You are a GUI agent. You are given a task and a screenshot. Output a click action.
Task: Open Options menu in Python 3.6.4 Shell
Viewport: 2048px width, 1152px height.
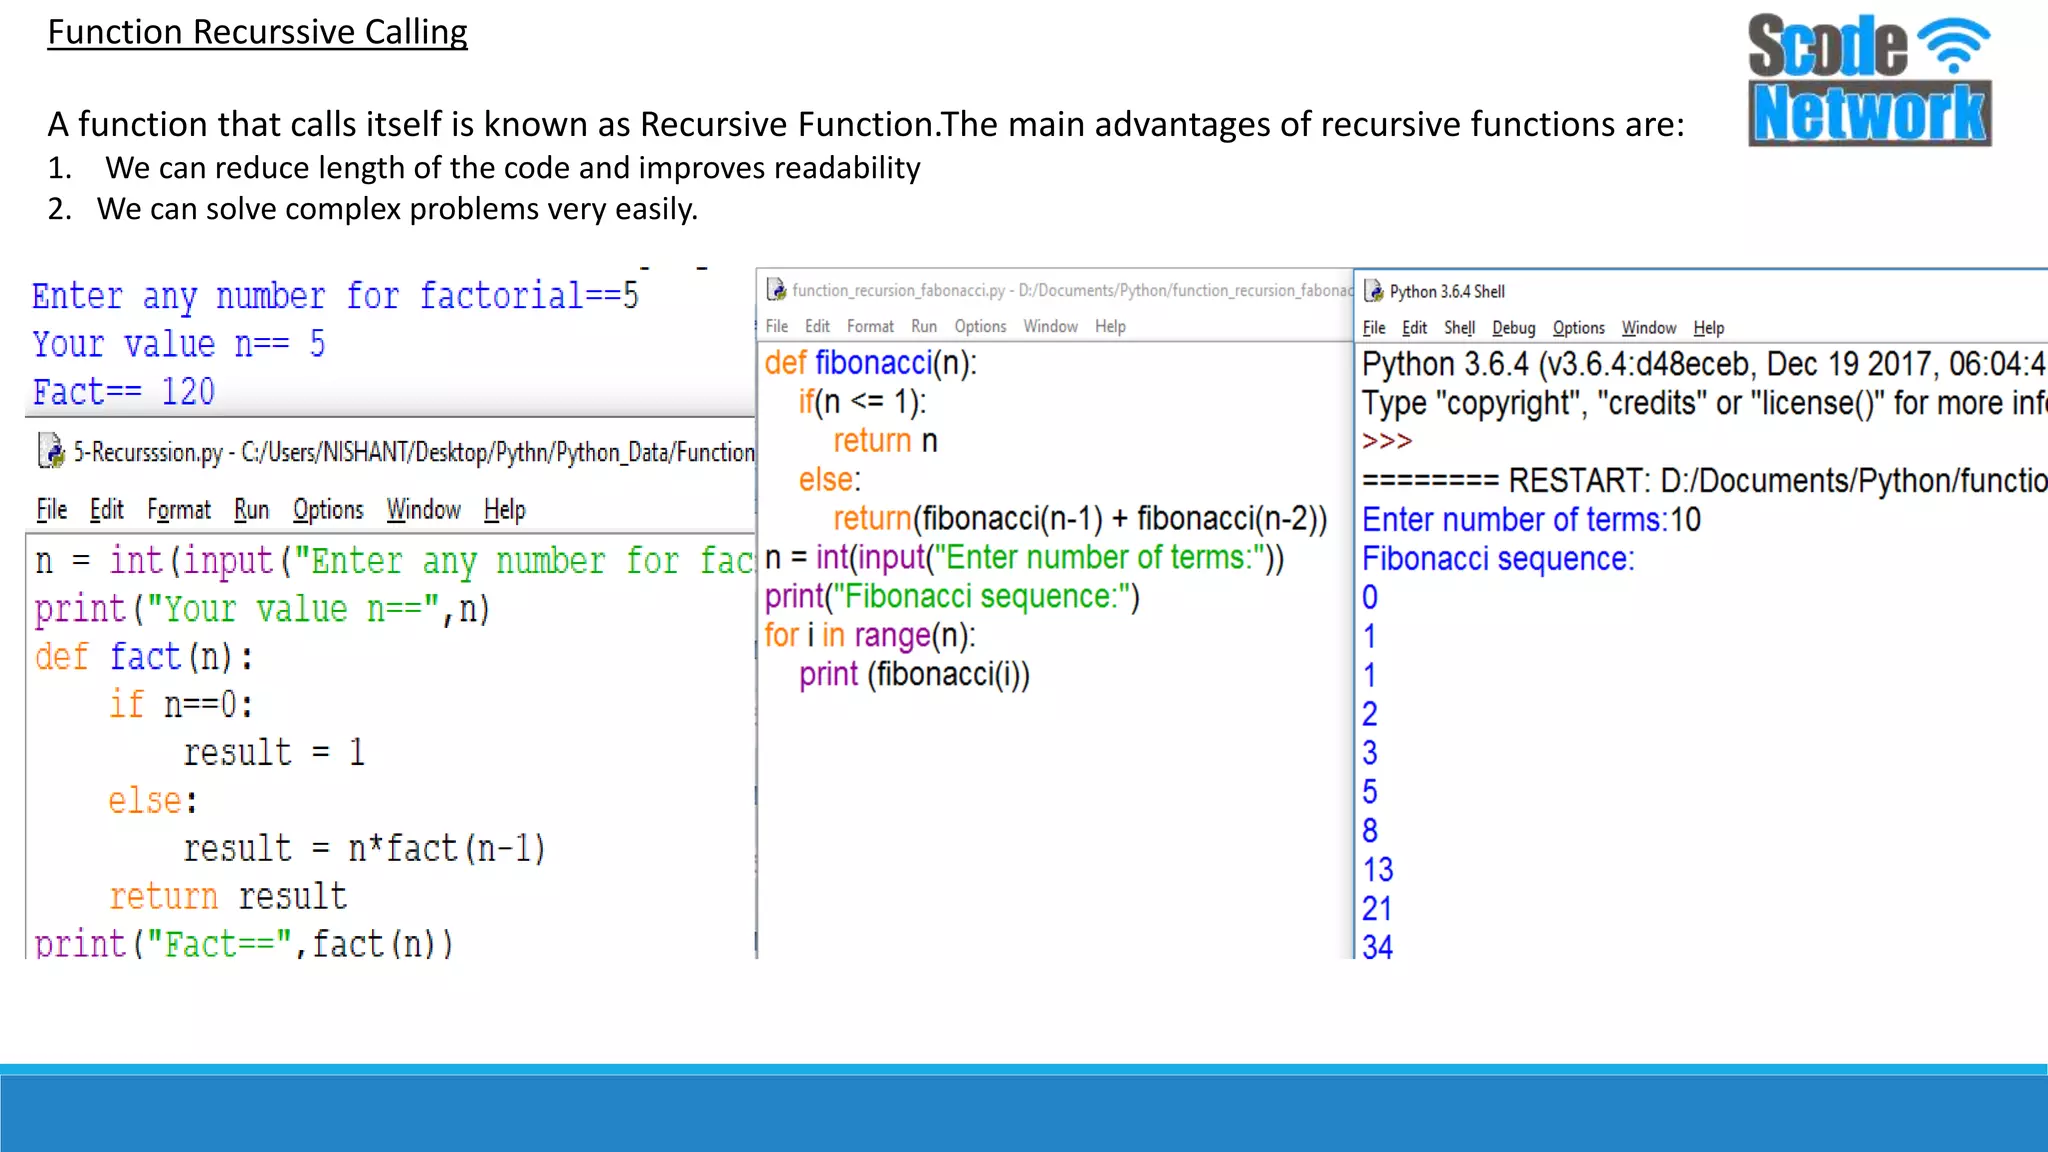[x=1578, y=328]
